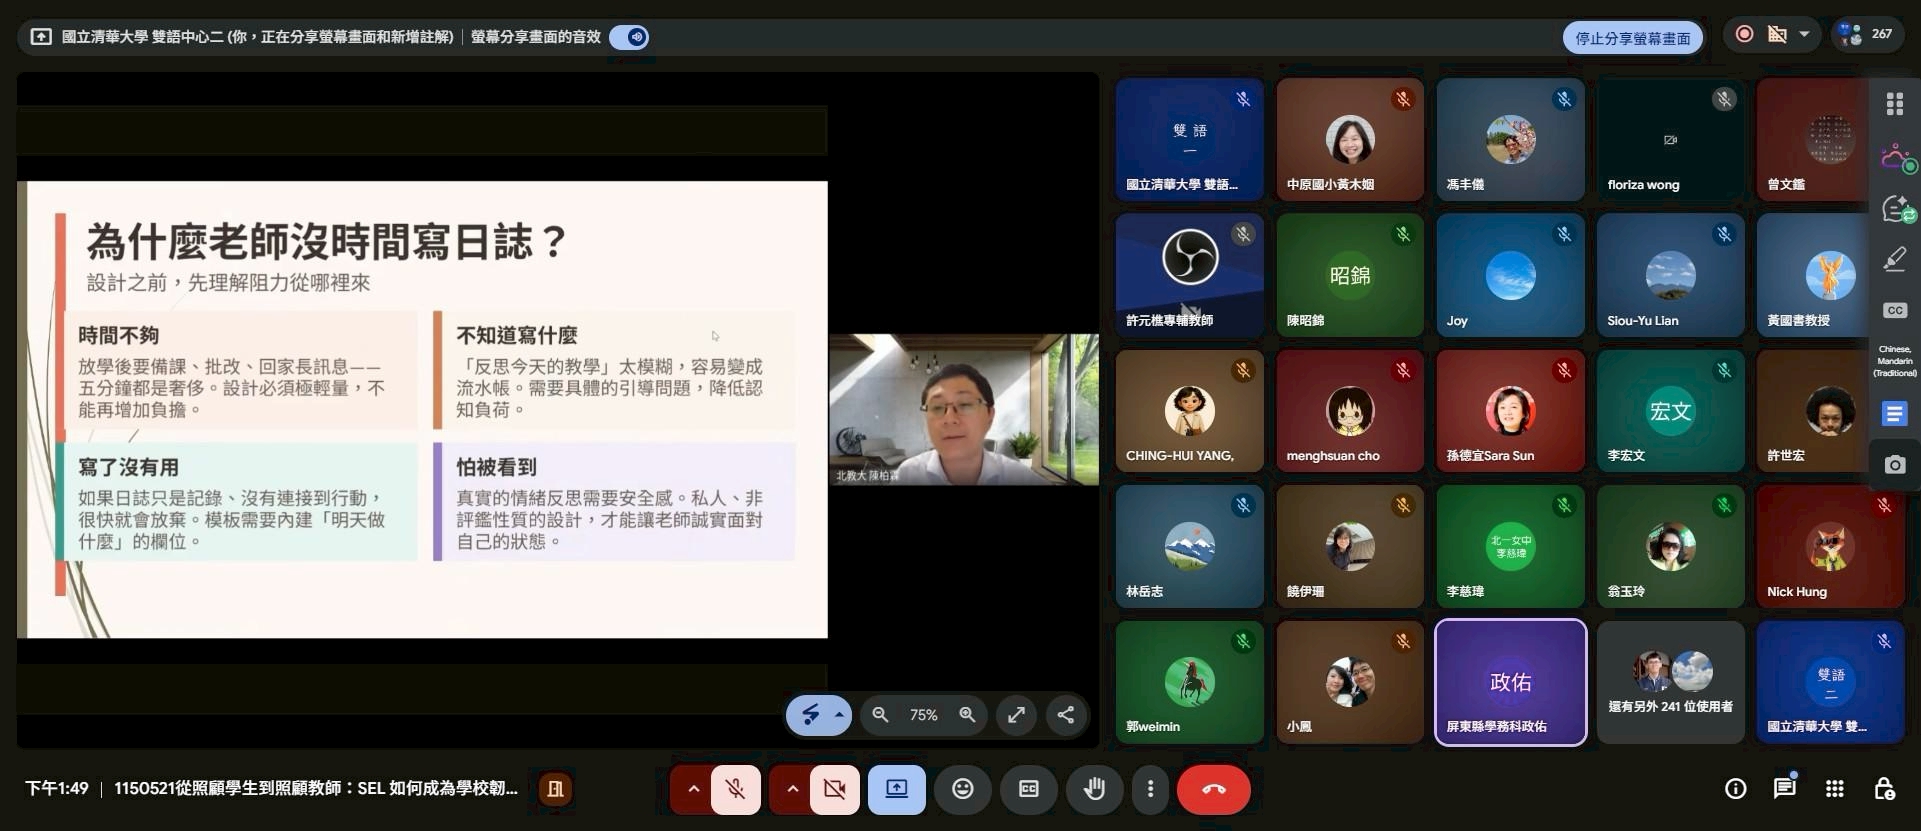
Task: Open meeting details info icon
Action: coord(1736,789)
